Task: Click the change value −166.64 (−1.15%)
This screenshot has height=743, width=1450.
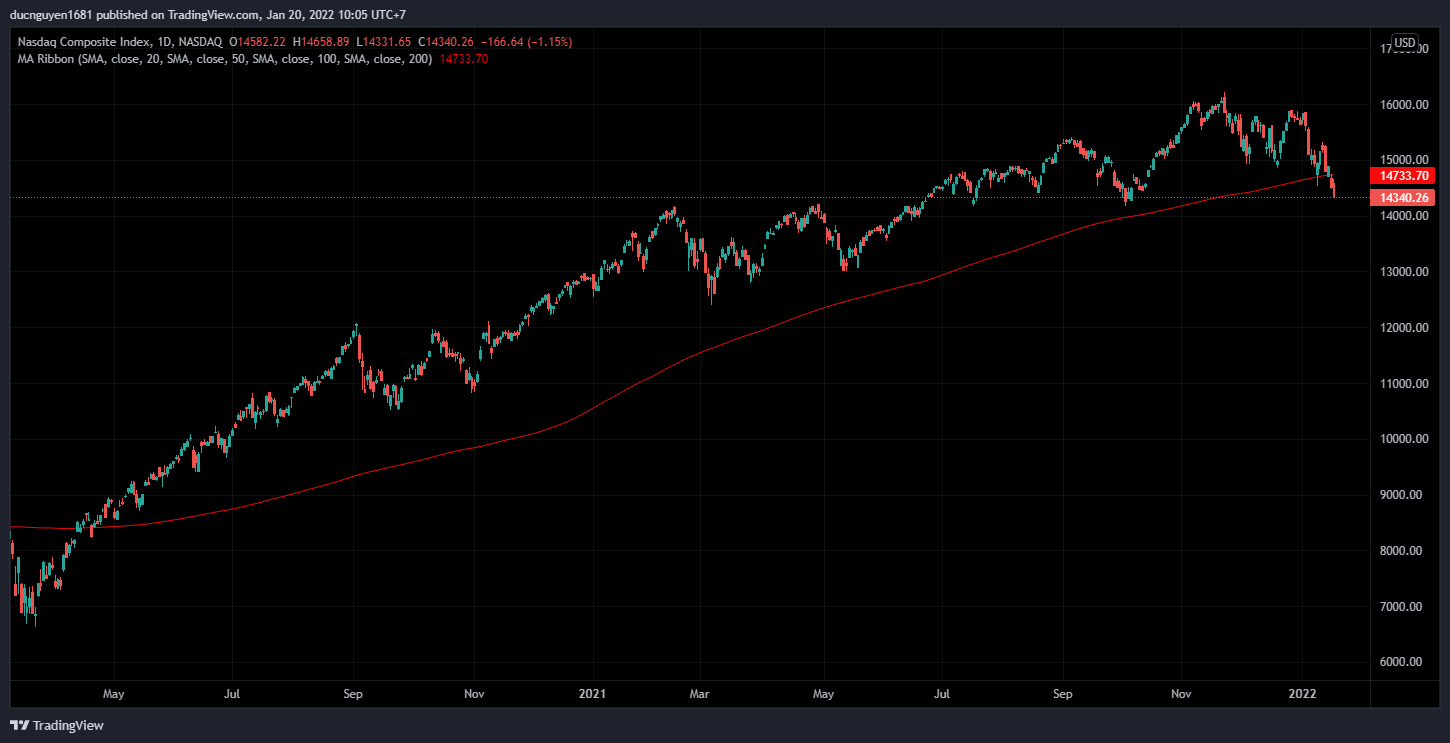Action: pos(527,42)
